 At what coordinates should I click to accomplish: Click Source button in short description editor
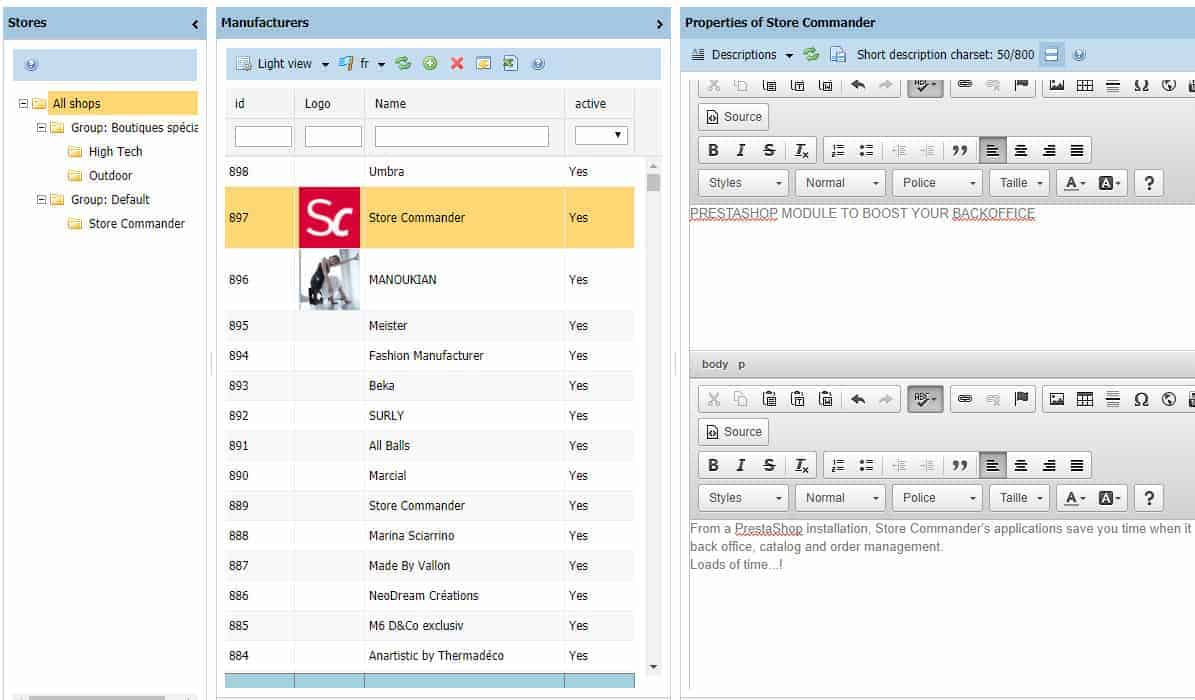733,117
